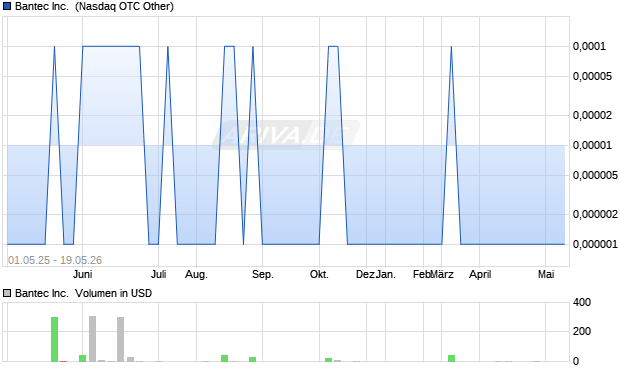Click the 200 volume axis label

(582, 331)
